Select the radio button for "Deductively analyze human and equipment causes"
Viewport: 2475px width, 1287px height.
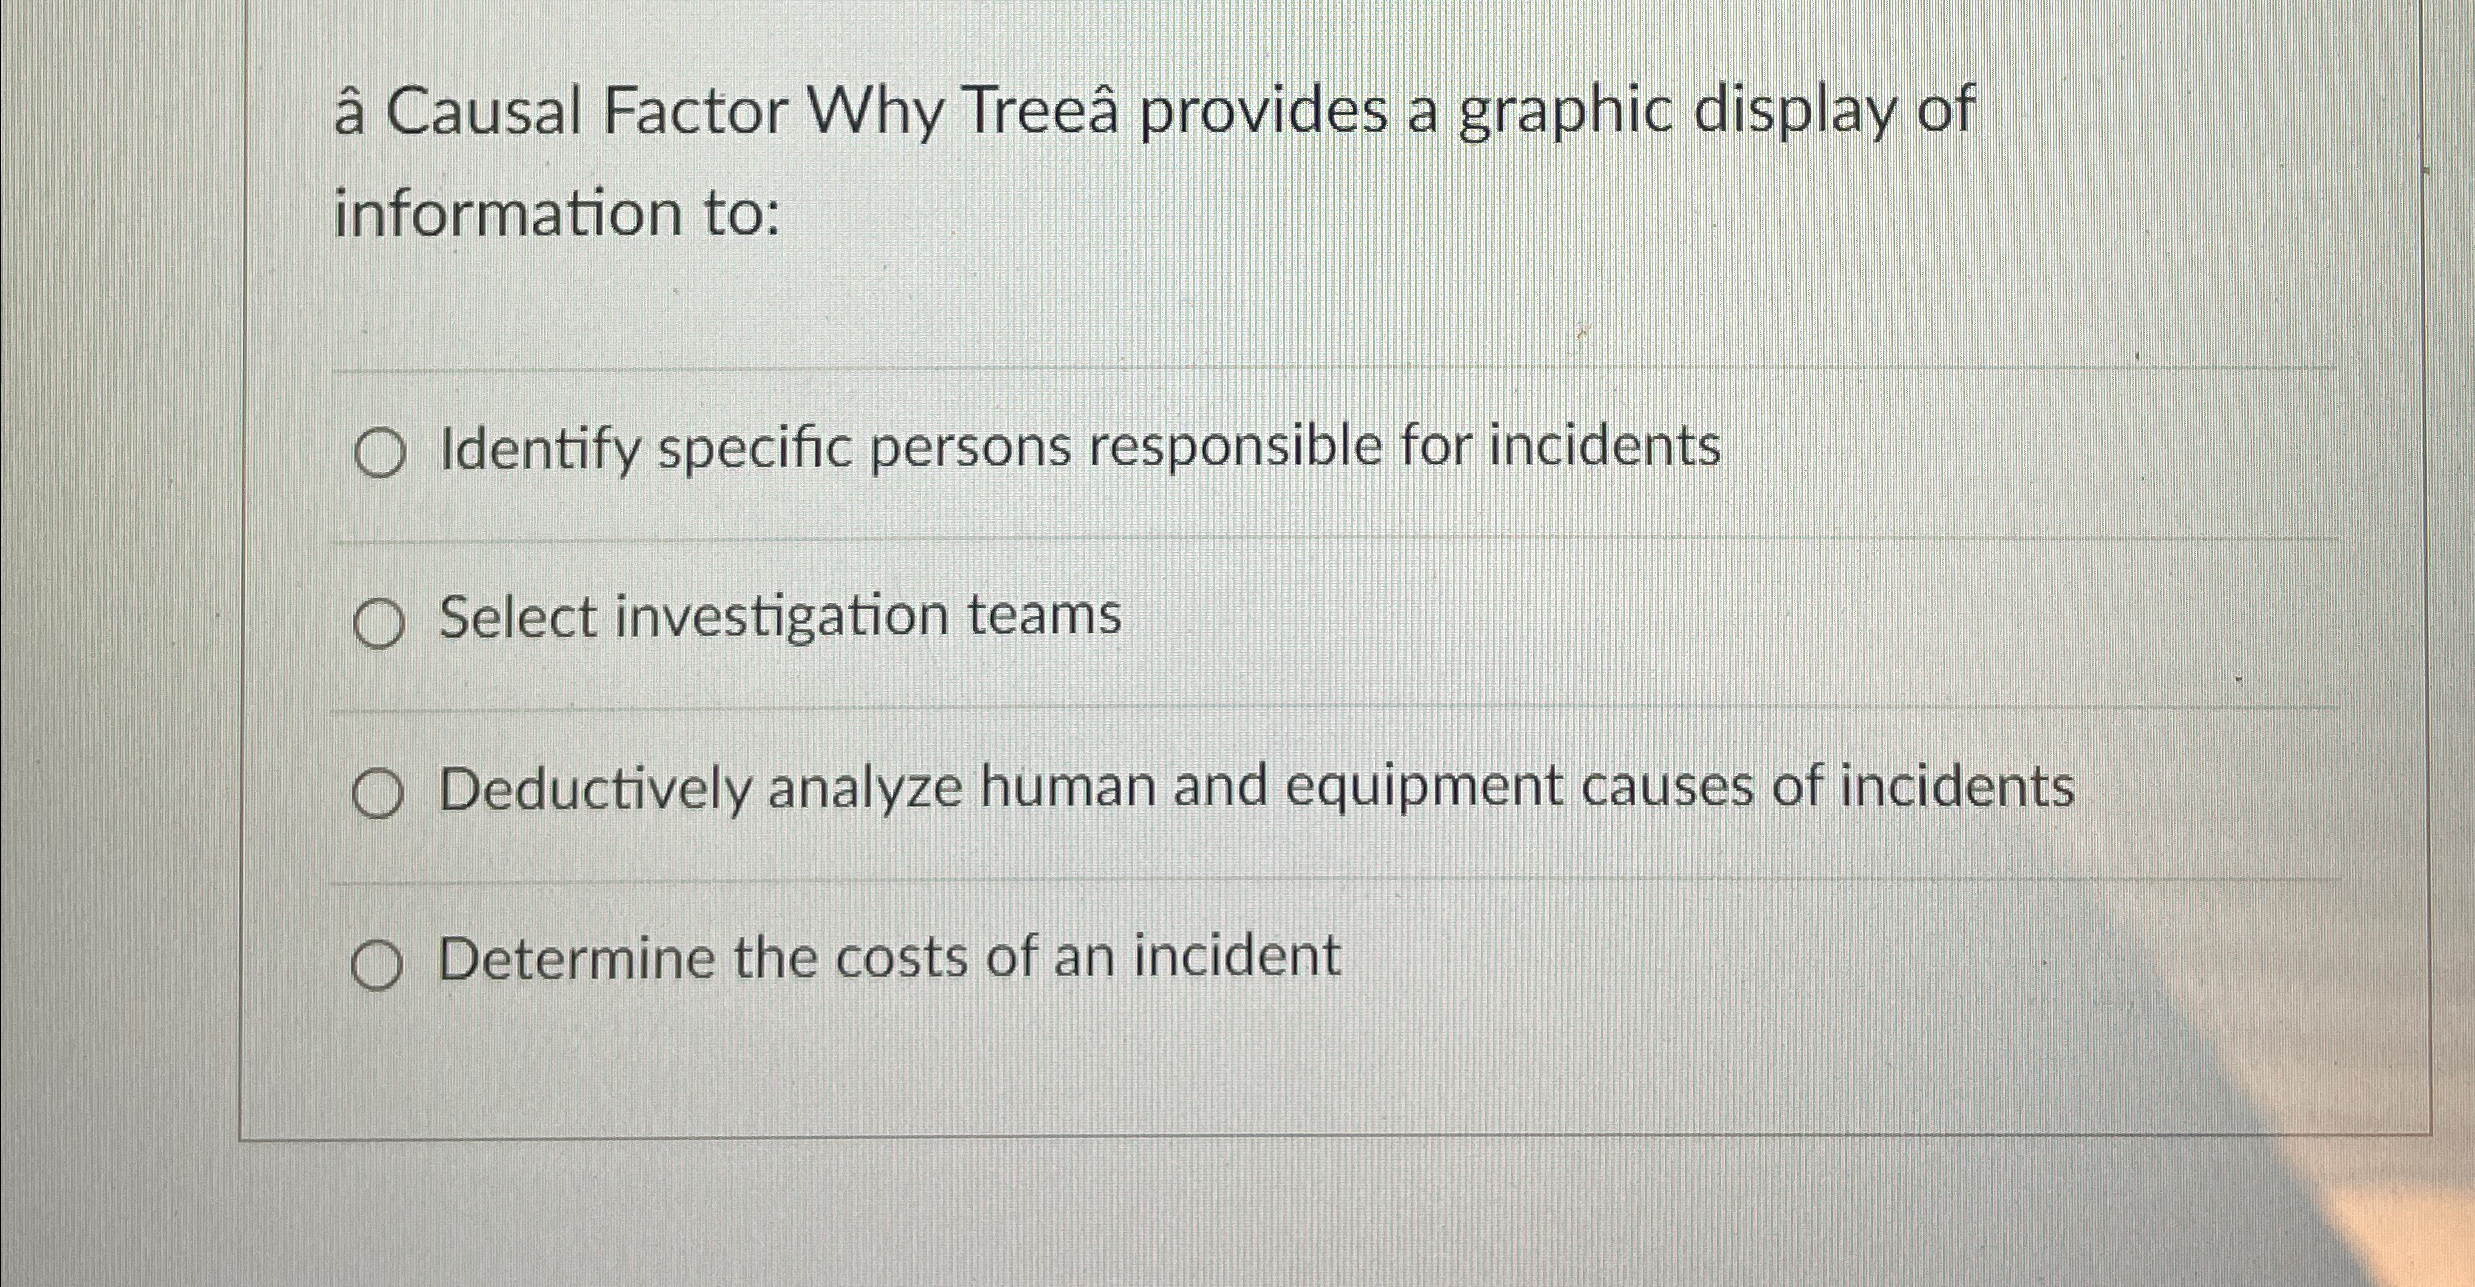click(x=378, y=791)
